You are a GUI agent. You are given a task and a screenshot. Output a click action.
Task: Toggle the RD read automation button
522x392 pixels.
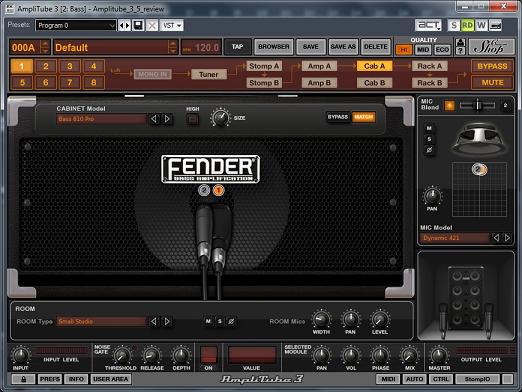467,25
